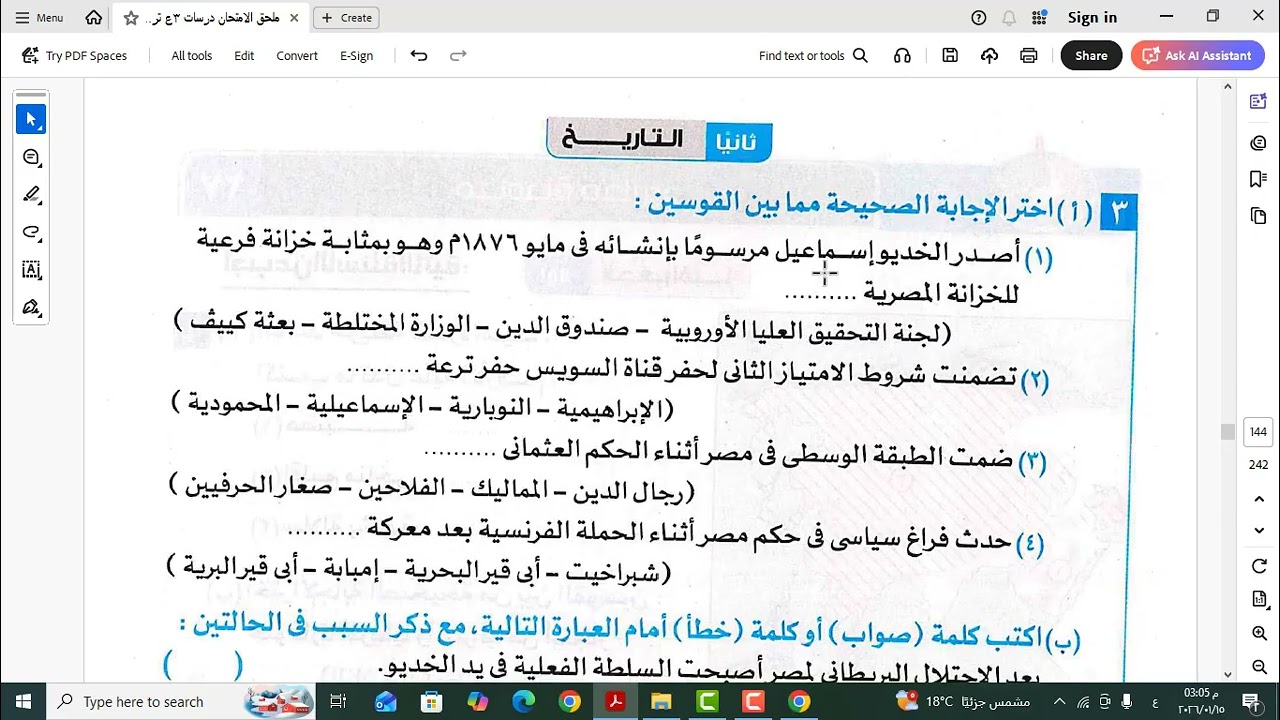Star the open document tab
This screenshot has width=1280, height=720.
pyautogui.click(x=131, y=18)
